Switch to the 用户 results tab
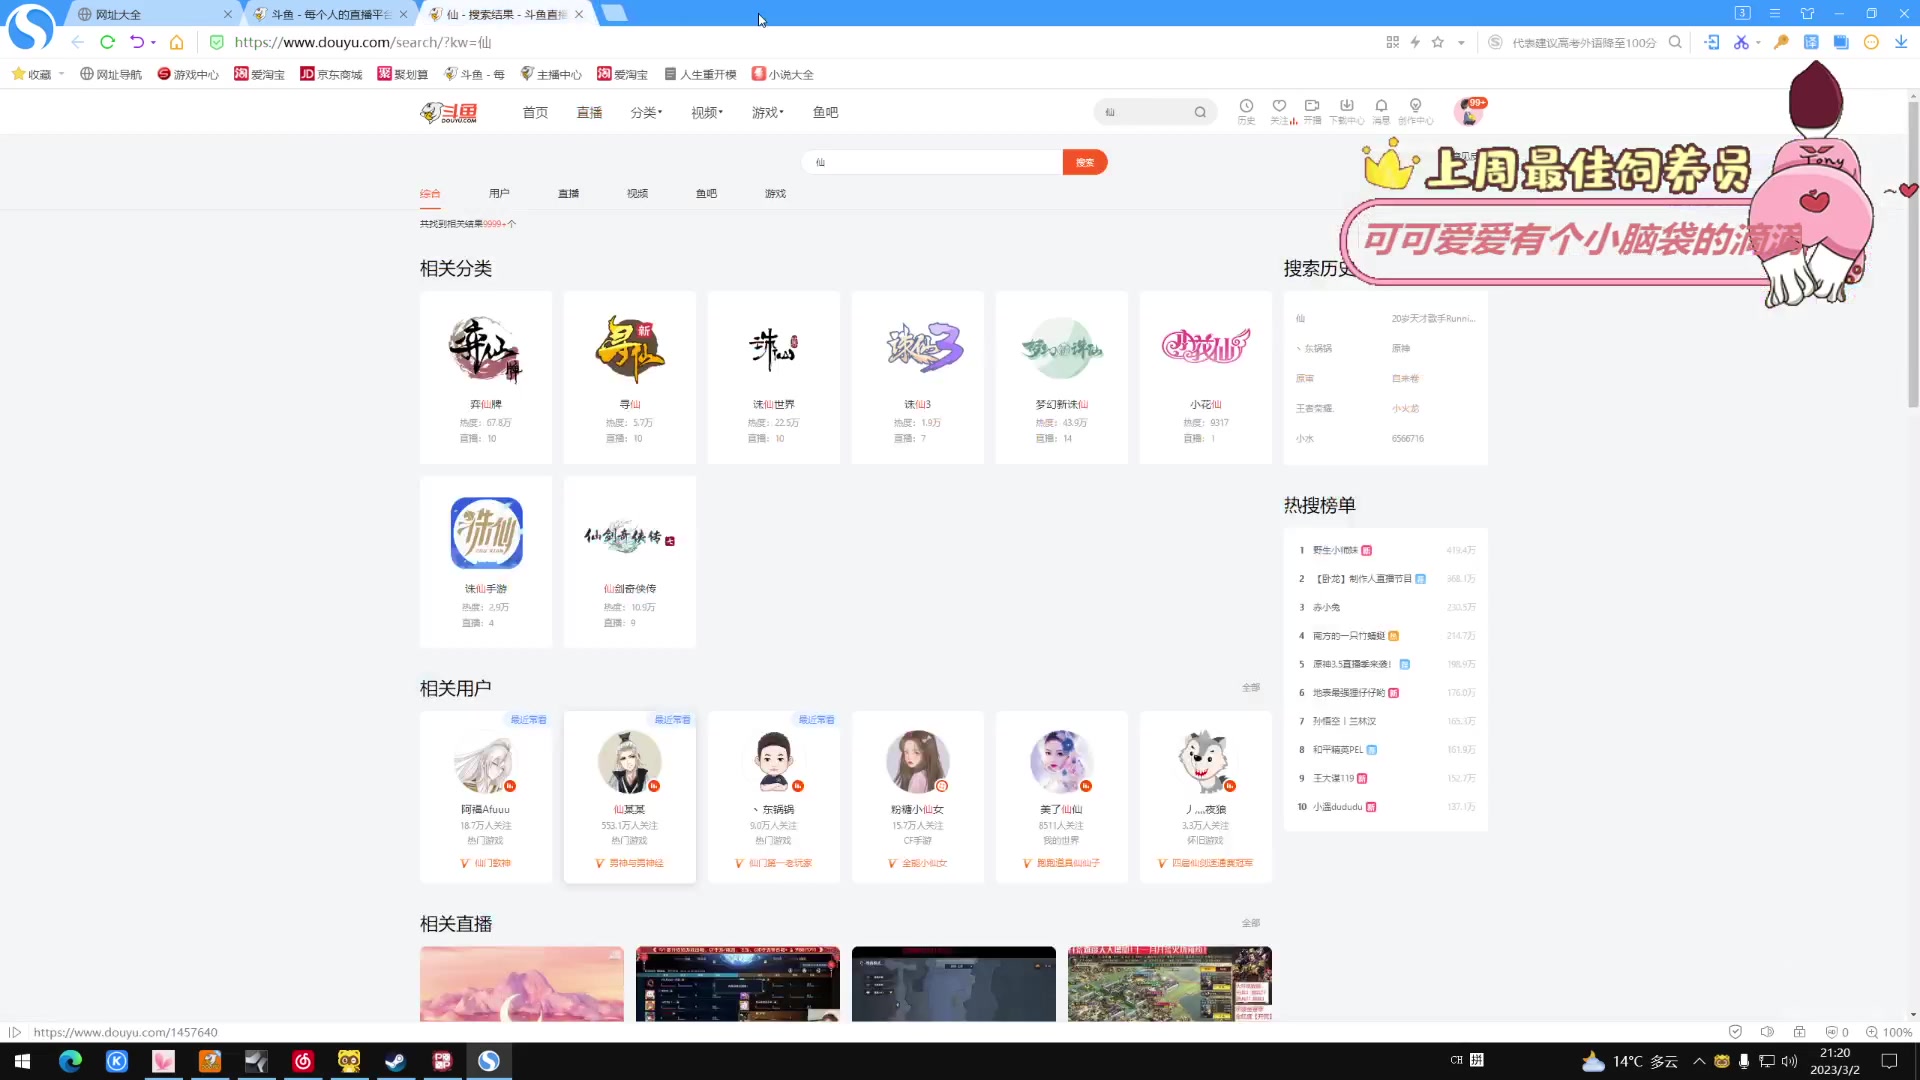1920x1080 pixels. [x=499, y=194]
